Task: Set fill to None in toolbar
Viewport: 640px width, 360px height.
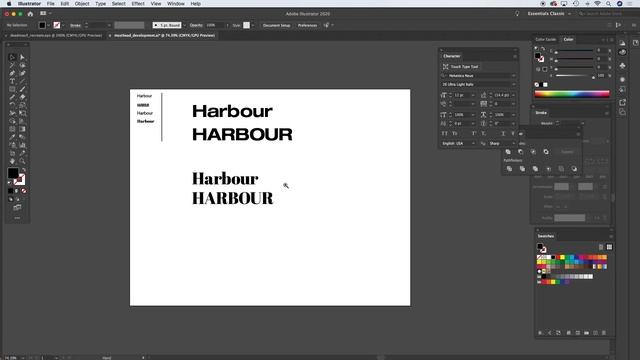Action: (24, 191)
